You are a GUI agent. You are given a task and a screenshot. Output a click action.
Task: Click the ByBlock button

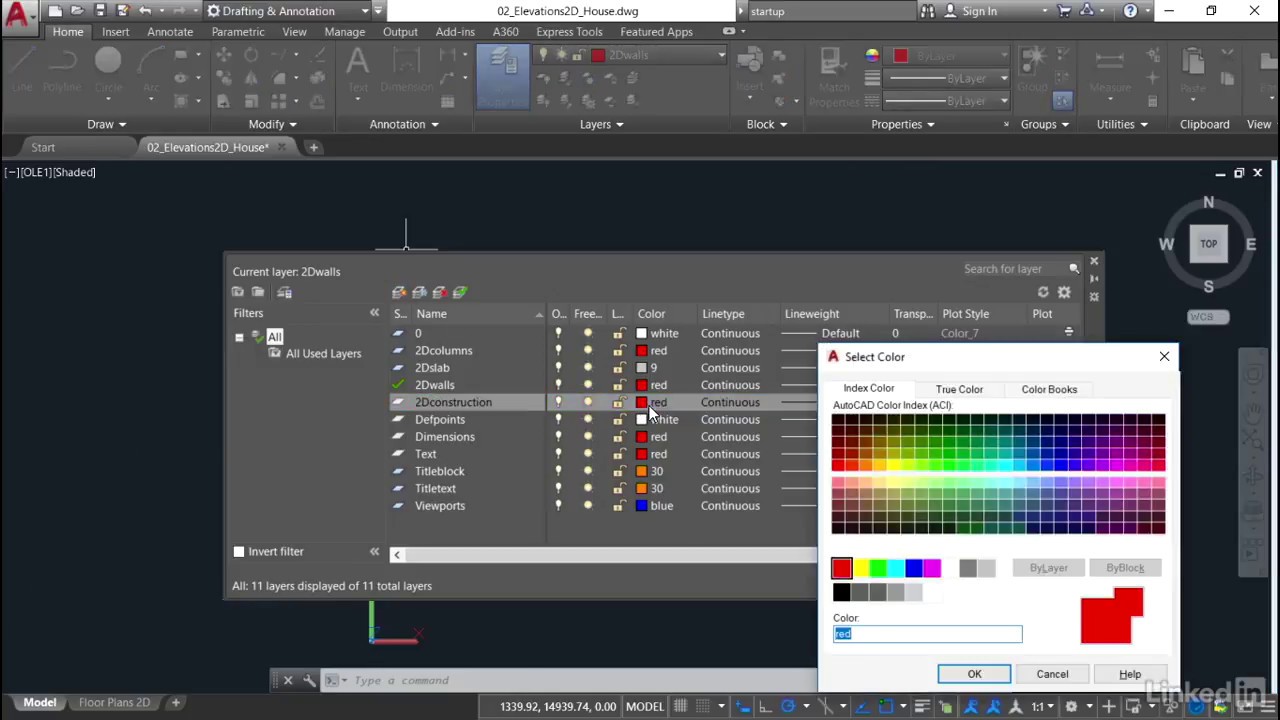1125,568
